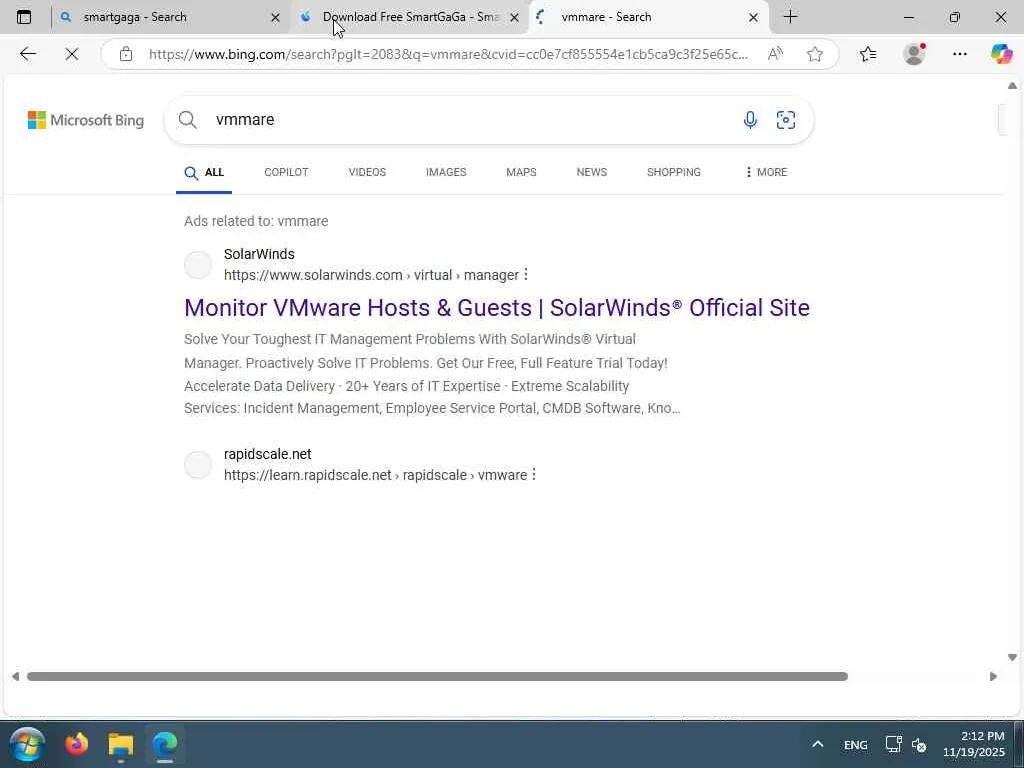The image size is (1024, 768).
Task: Show hidden system tray icons
Action: tap(818, 744)
